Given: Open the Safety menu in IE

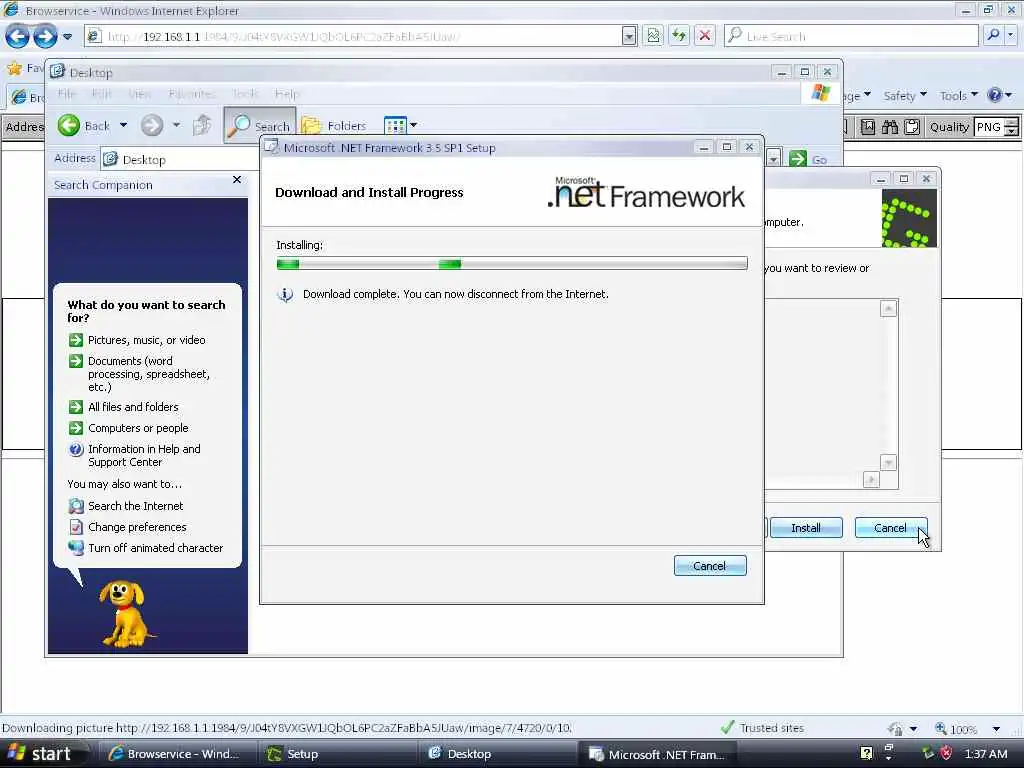Looking at the screenshot, I should [904, 95].
